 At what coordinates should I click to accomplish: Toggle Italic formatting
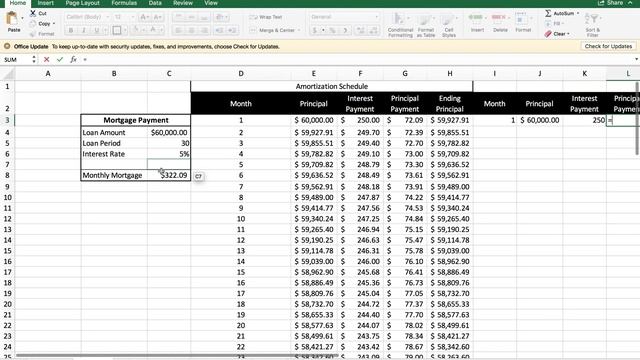tap(84, 30)
